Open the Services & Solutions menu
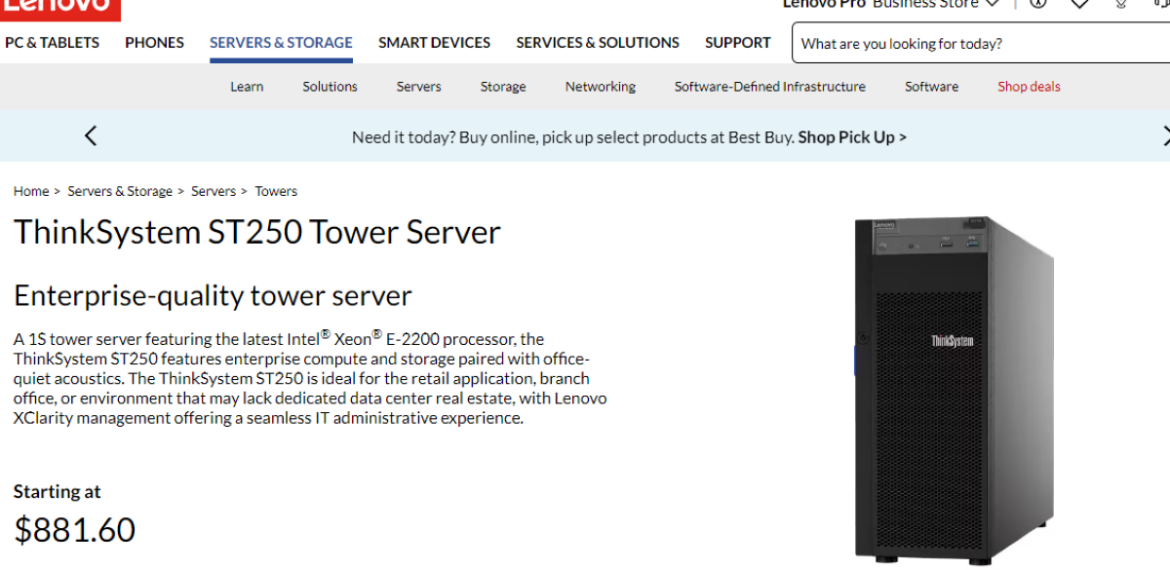This screenshot has height=570, width=1170. click(x=597, y=43)
